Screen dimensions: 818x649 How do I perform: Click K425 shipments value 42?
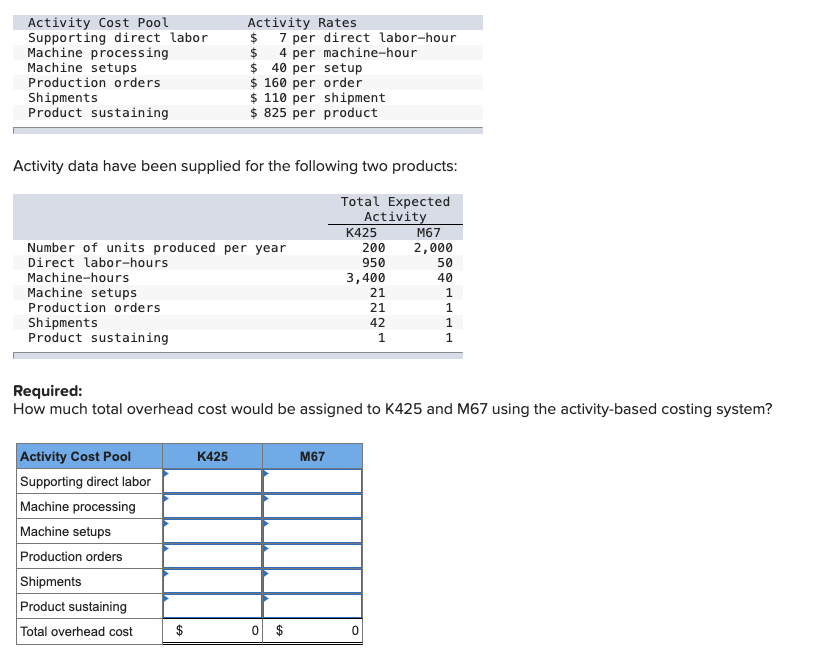378,322
